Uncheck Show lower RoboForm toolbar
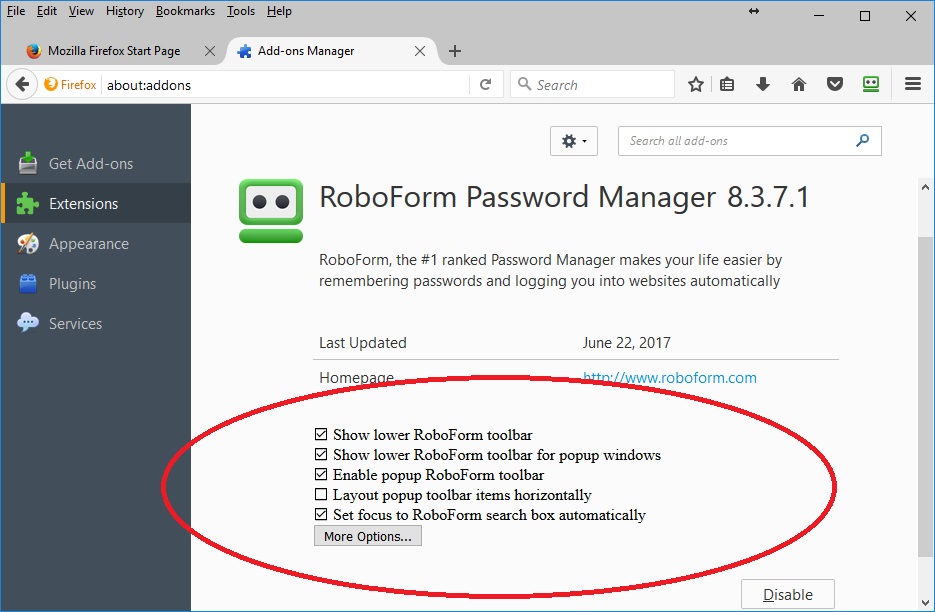The width and height of the screenshot is (935, 612). (x=321, y=435)
